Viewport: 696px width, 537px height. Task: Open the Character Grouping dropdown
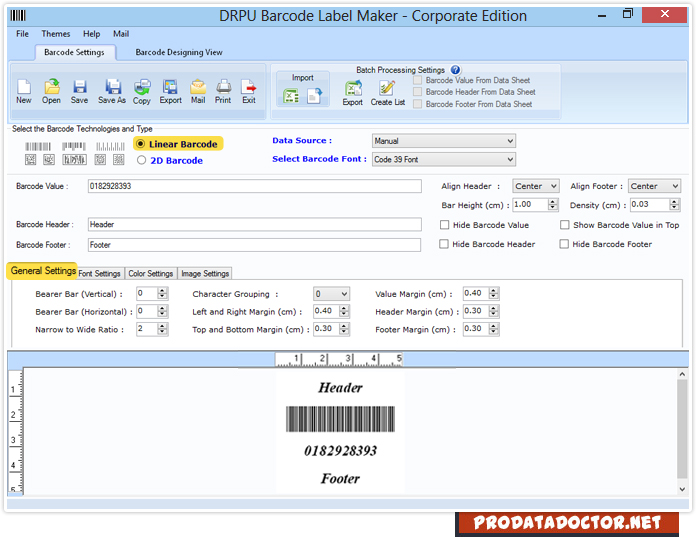tap(331, 294)
